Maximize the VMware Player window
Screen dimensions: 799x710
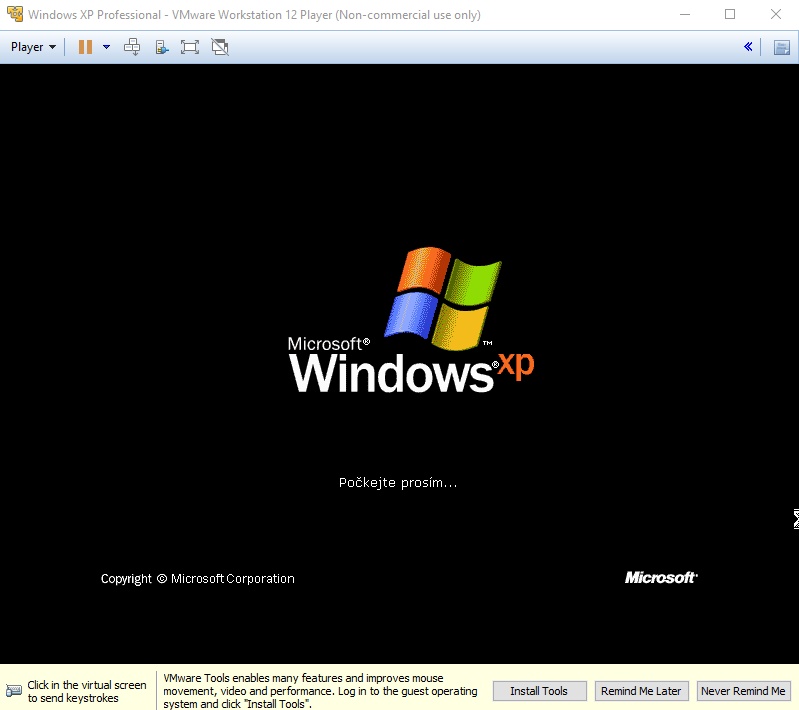730,15
